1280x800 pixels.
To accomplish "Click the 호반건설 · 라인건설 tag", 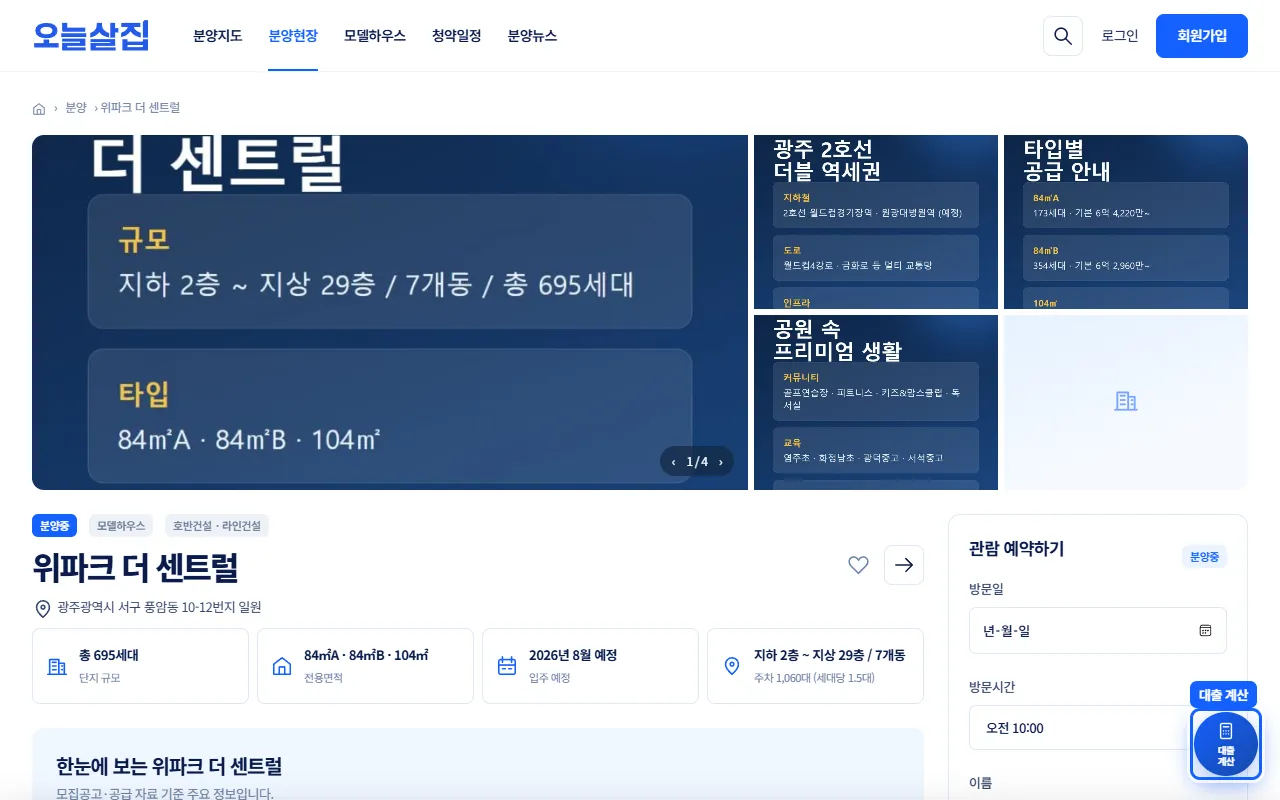I will [x=217, y=526].
